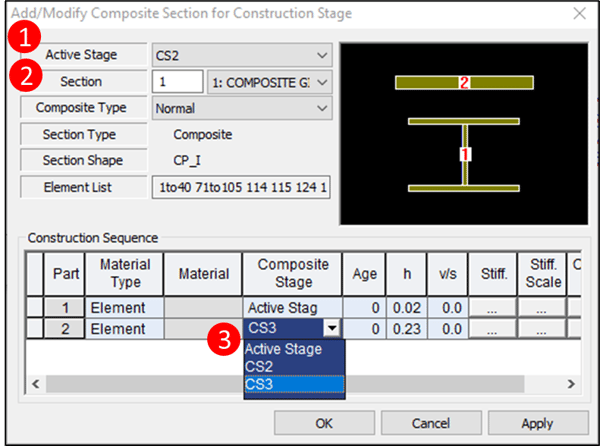Click the h column header
The image size is (600, 446).
[407, 273]
